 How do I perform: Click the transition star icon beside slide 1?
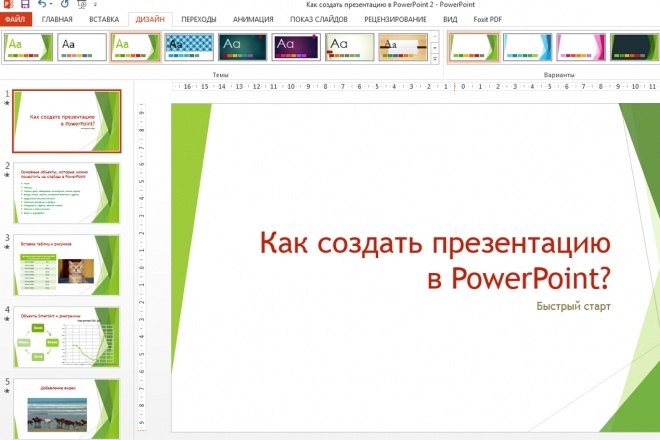(7, 103)
